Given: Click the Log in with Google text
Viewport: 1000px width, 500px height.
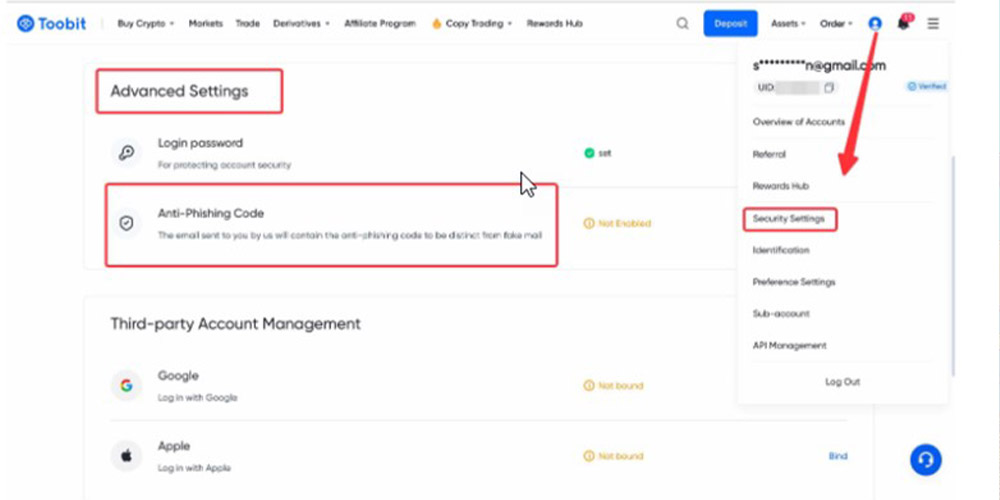Looking at the screenshot, I should point(198,397).
